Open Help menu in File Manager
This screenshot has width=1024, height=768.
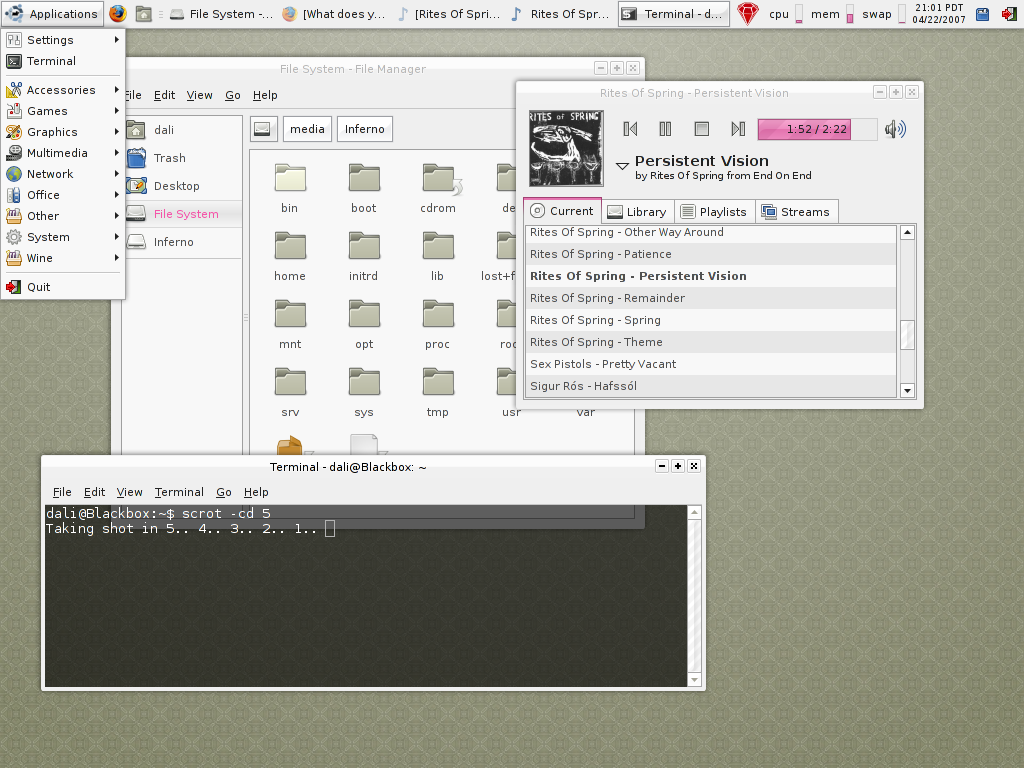tap(265, 95)
